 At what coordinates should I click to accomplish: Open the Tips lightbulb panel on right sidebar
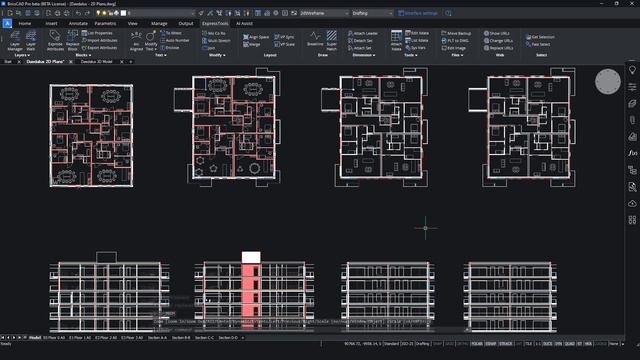[x=632, y=70]
